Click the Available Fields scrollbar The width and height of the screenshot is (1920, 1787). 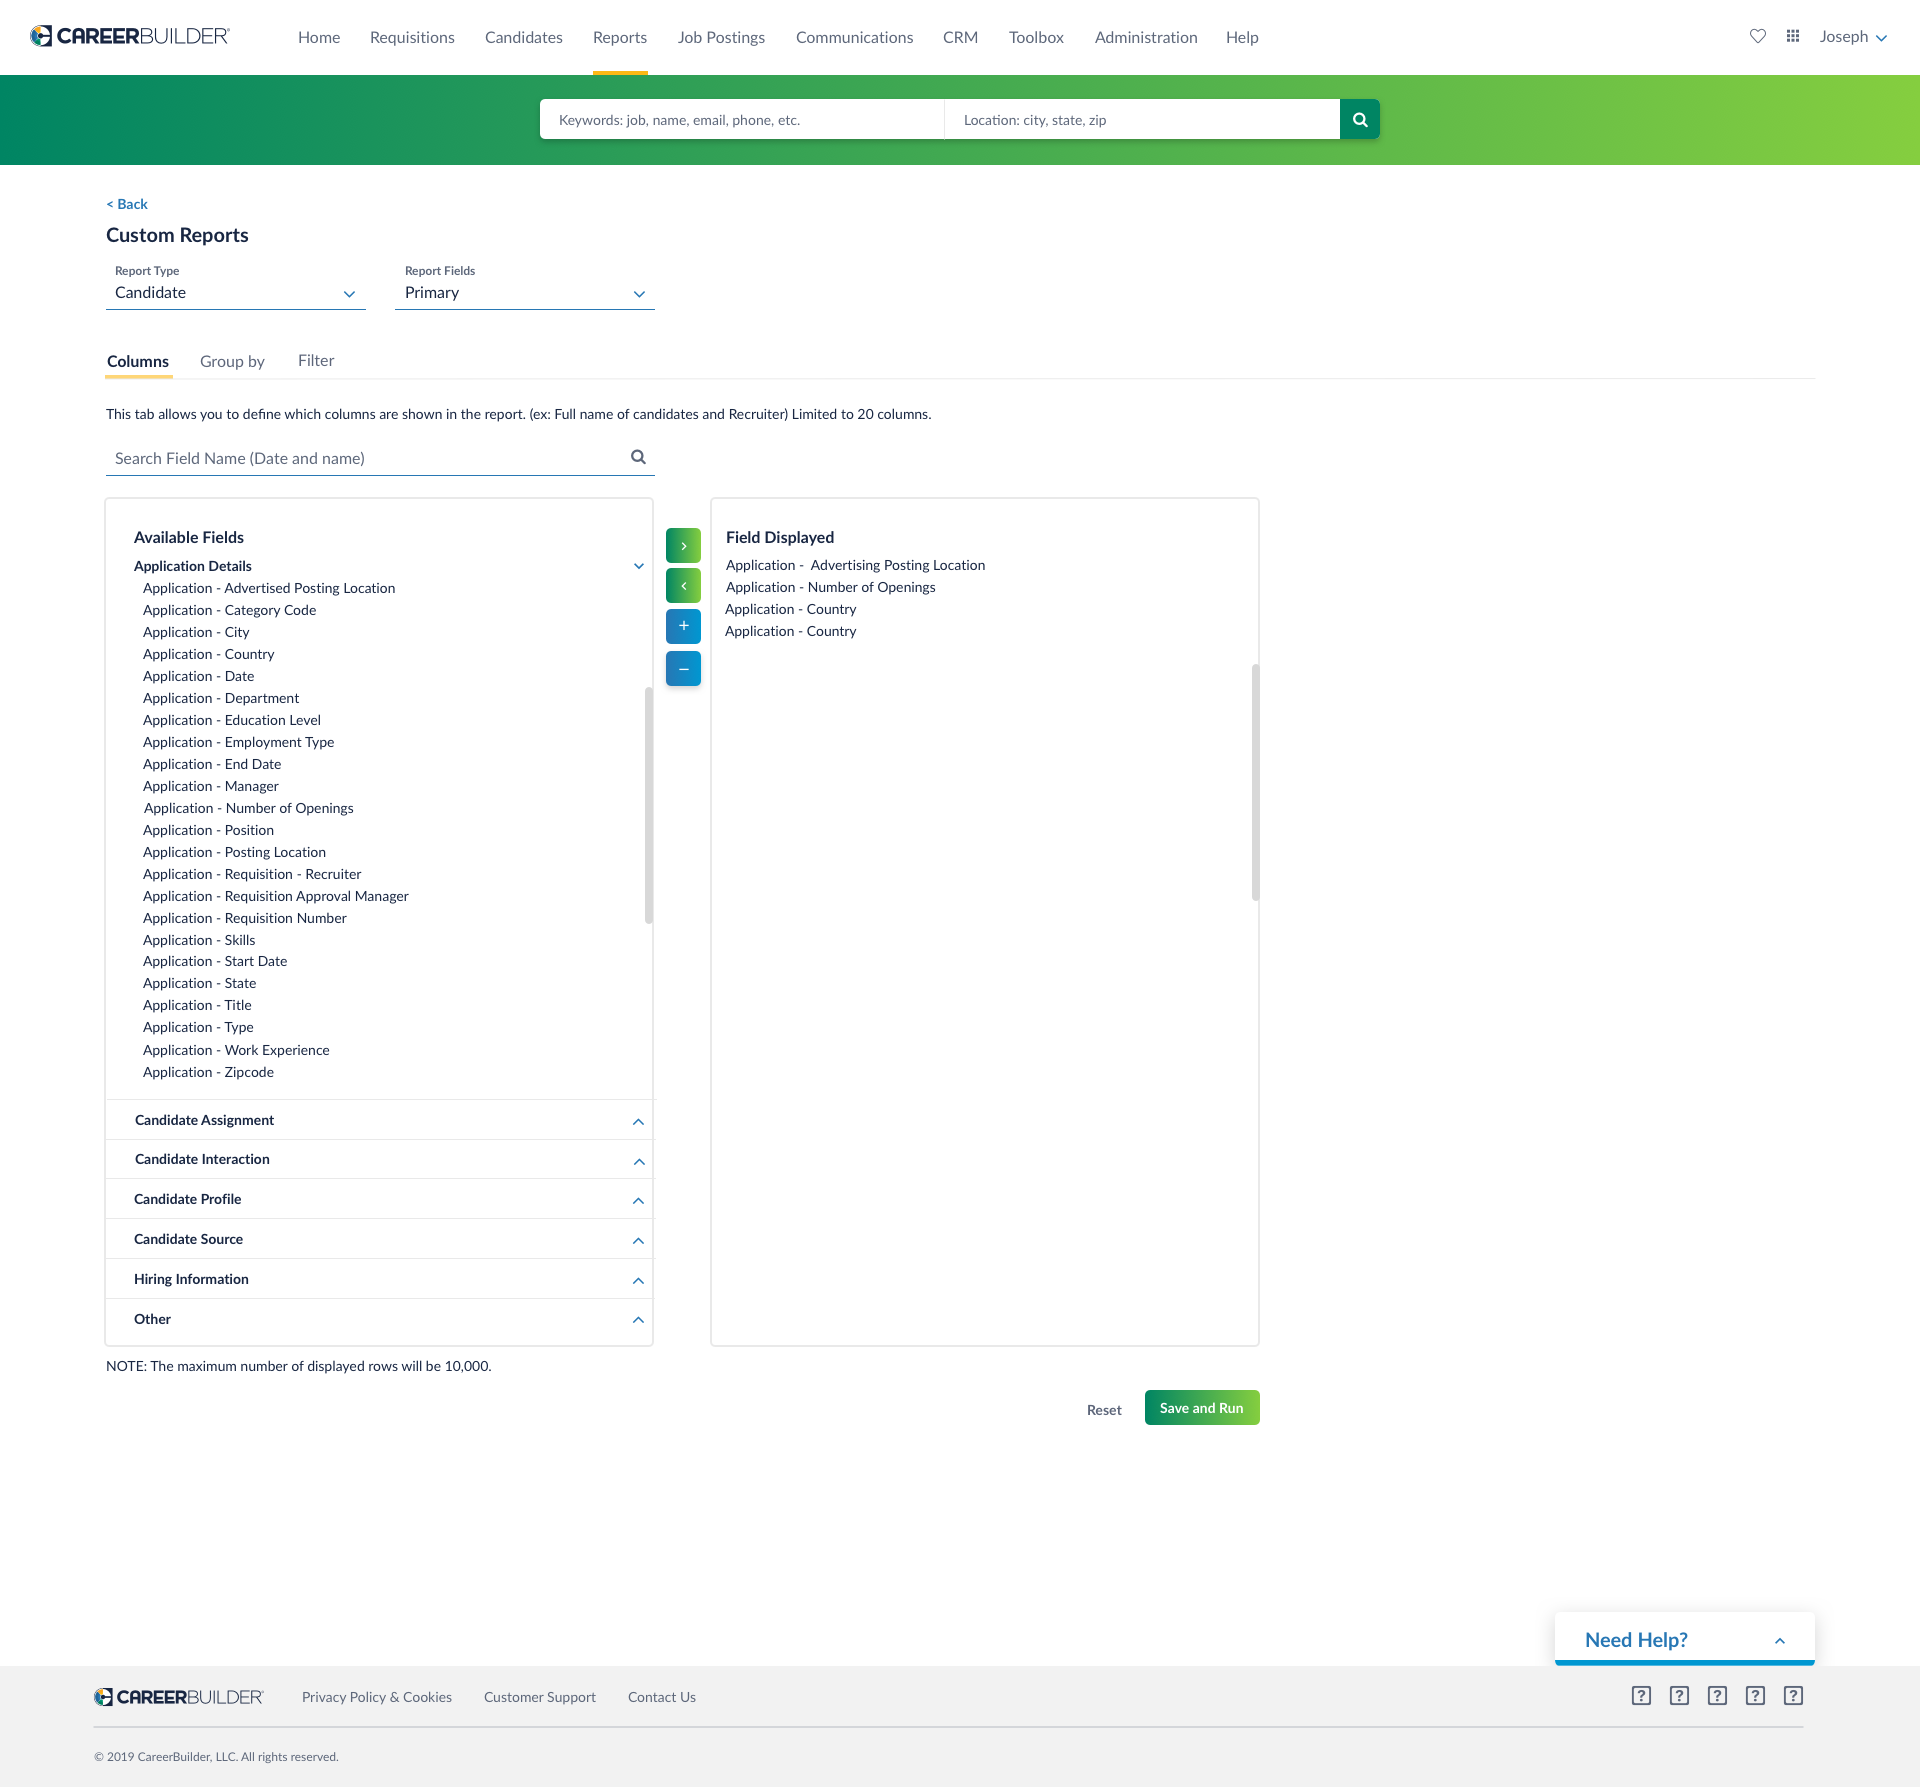tap(649, 805)
